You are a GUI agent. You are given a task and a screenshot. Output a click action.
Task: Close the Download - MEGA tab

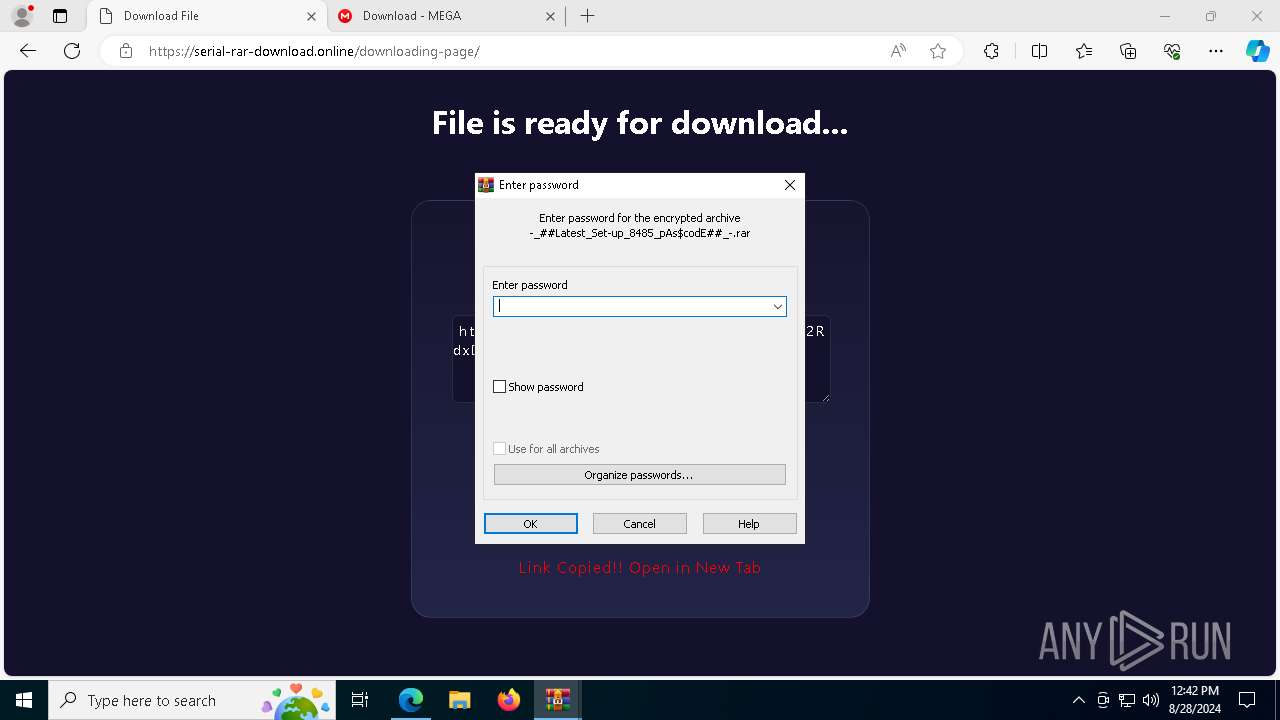pyautogui.click(x=550, y=16)
